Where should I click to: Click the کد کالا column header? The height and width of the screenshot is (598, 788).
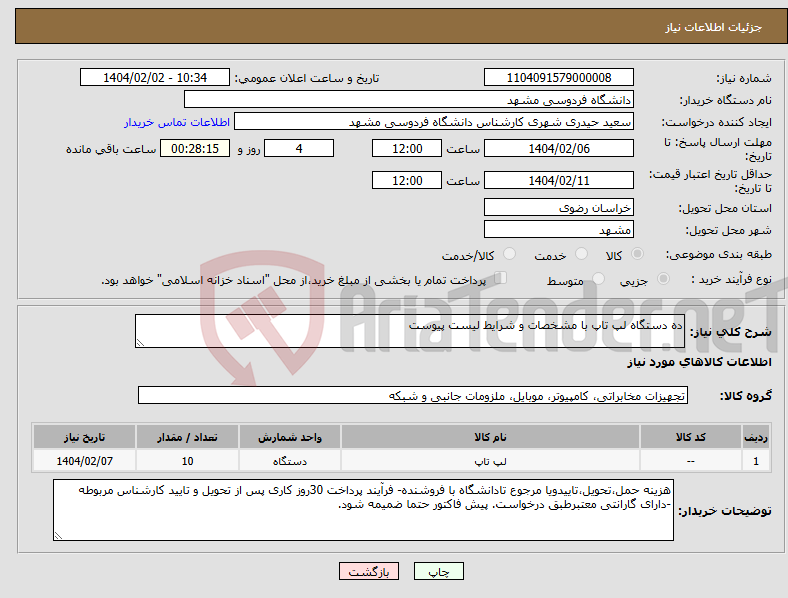pos(691,437)
